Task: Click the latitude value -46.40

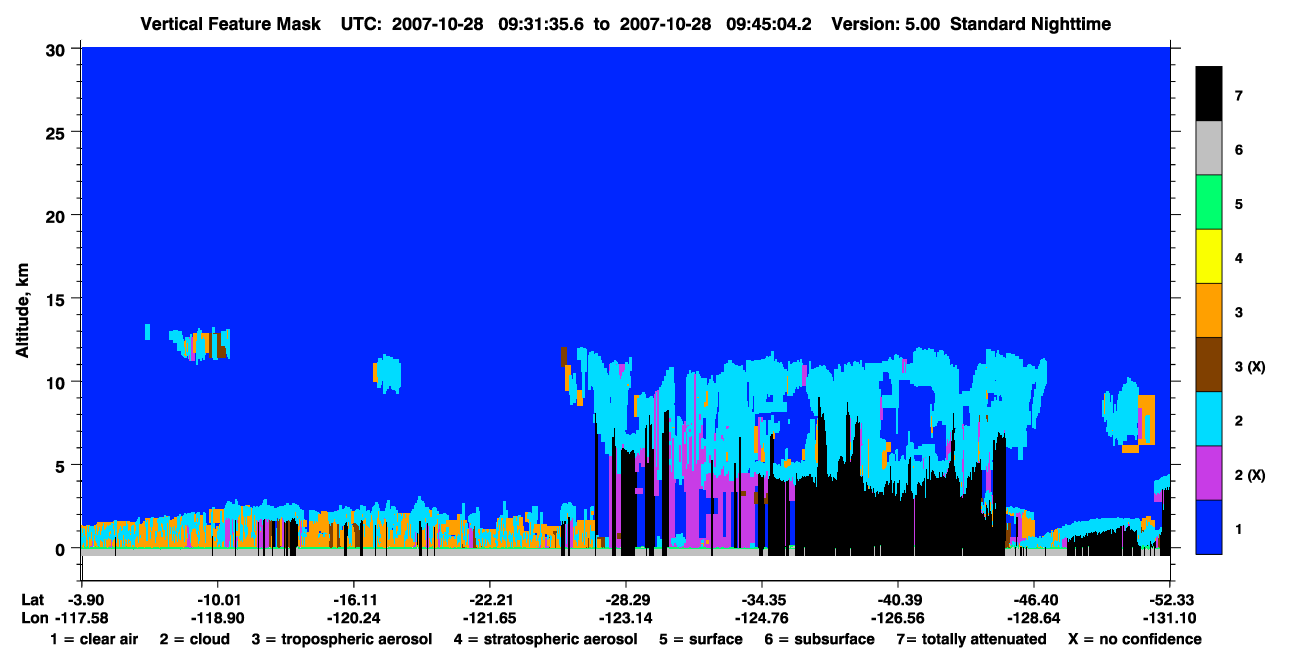Action: 1034,599
